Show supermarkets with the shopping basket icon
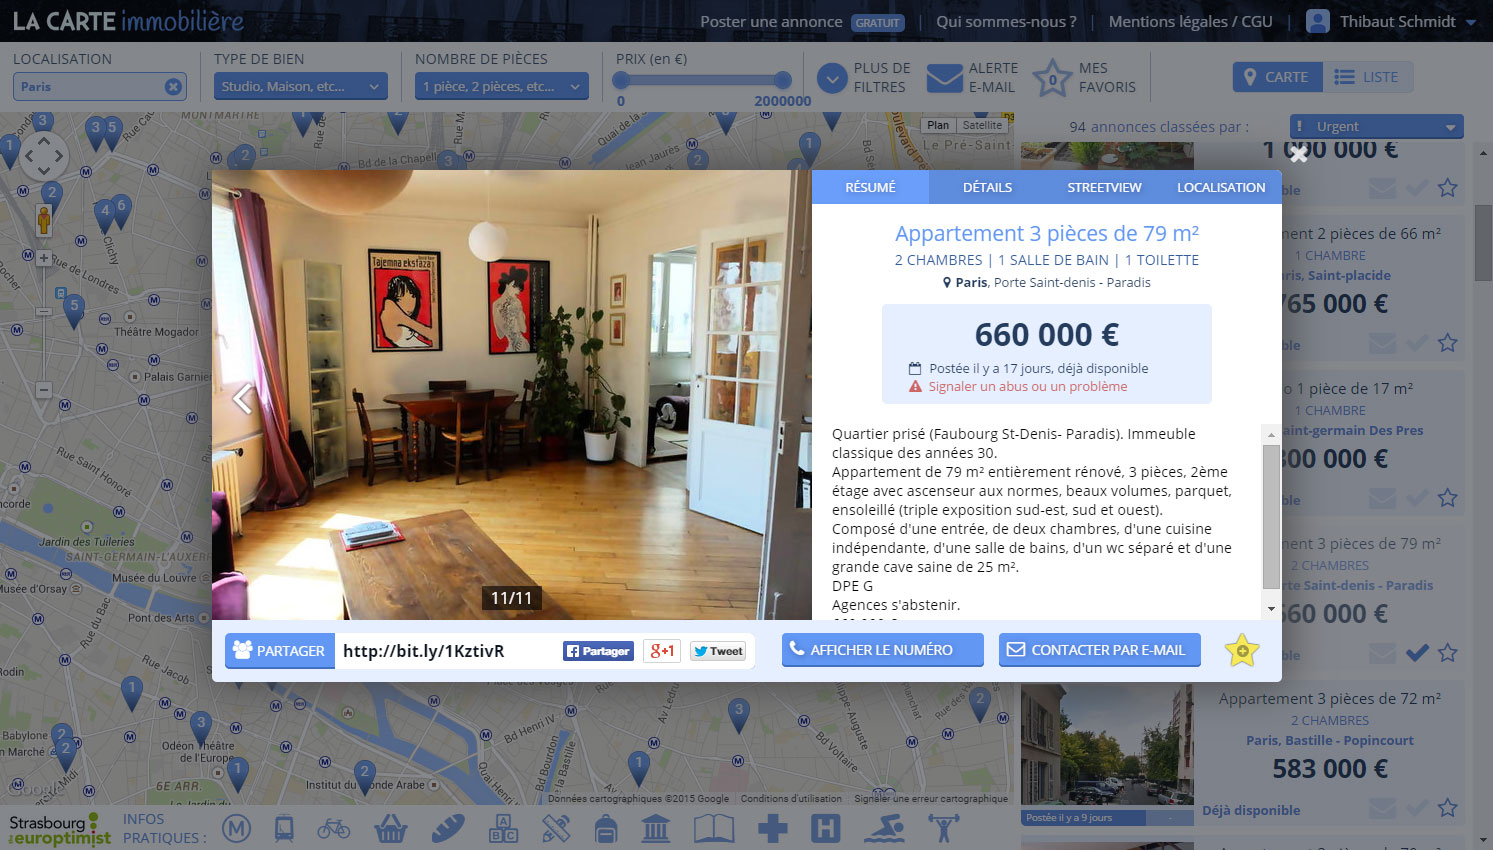Screen dimensions: 1493x850 click(390, 828)
